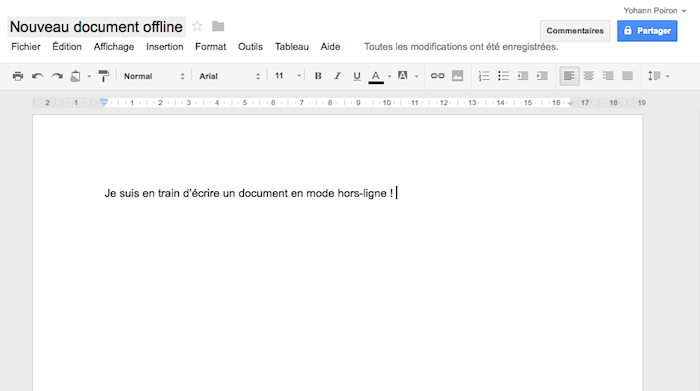Star the document
This screenshot has height=391, width=700.
coord(197,26)
